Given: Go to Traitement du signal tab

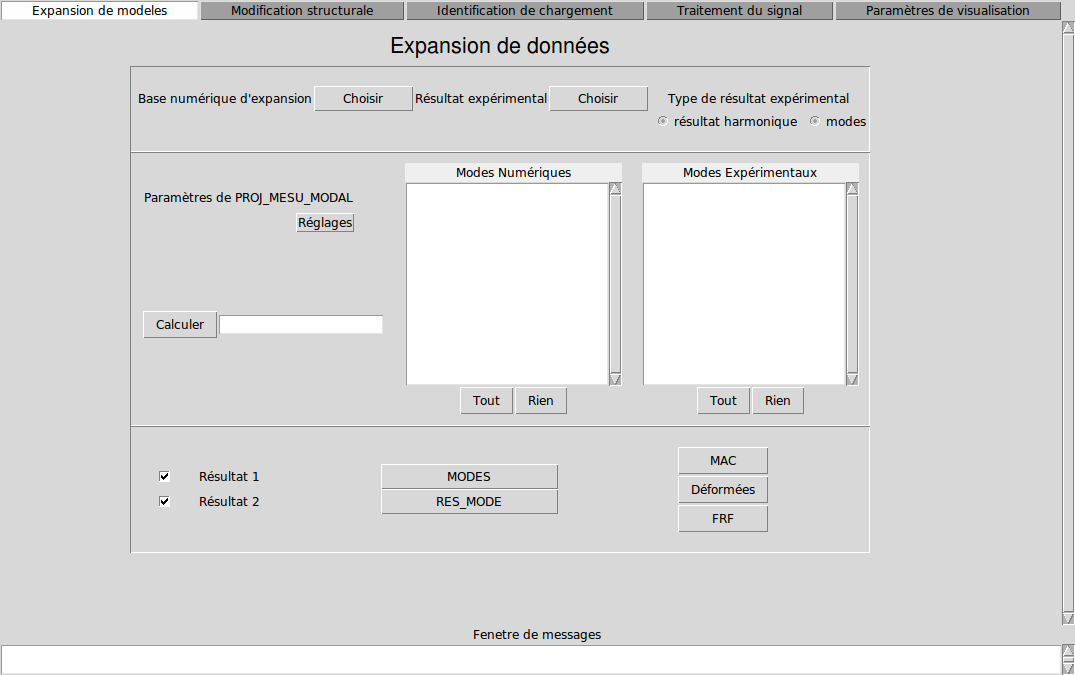Looking at the screenshot, I should (739, 11).
